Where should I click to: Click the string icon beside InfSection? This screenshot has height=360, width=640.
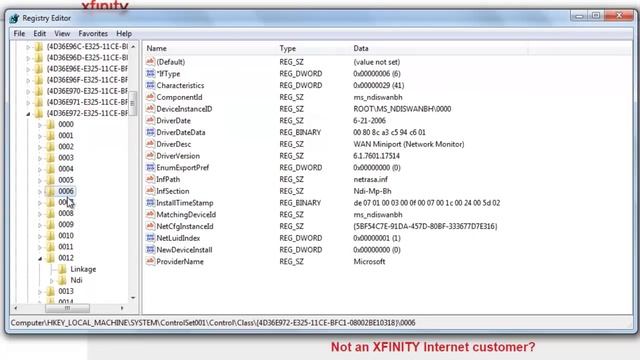[151, 191]
